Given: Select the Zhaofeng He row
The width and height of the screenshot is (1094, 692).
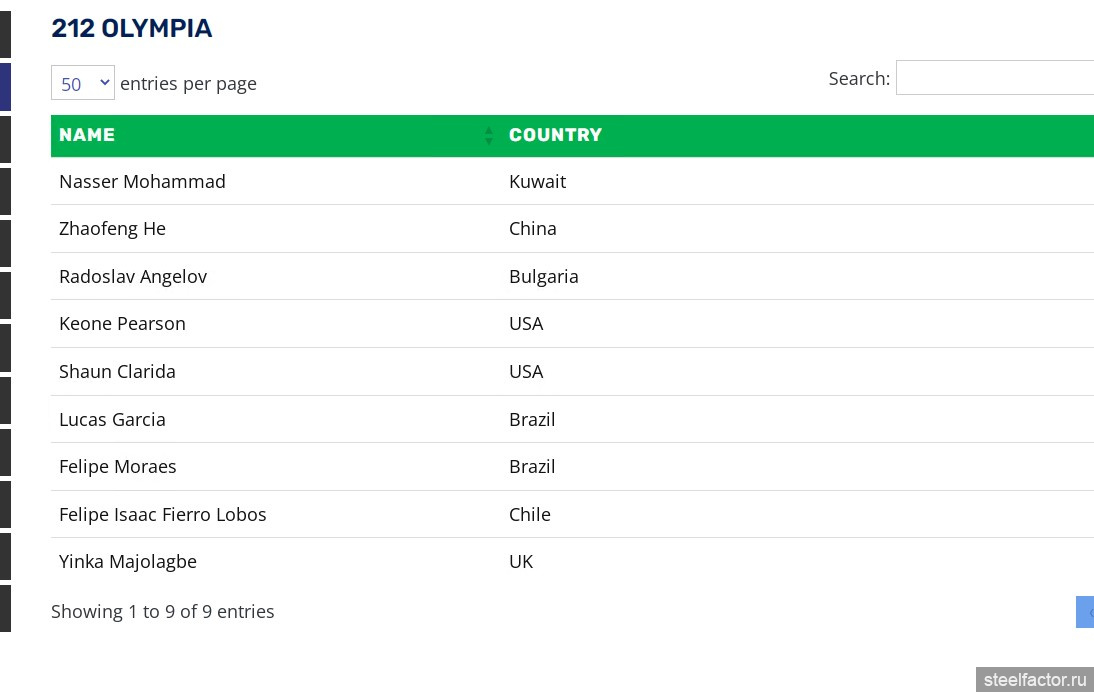Looking at the screenshot, I should click(112, 229).
